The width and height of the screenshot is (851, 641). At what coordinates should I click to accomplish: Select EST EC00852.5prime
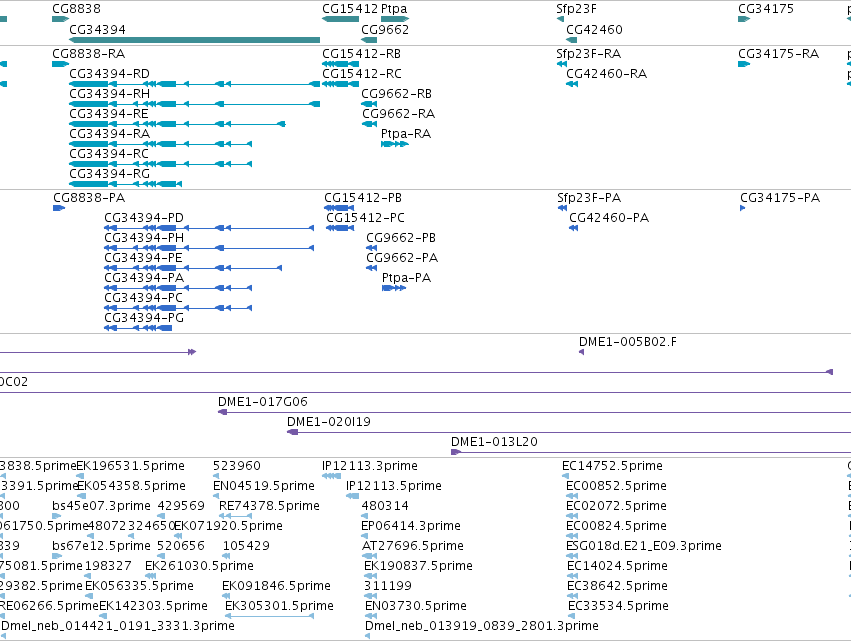617,486
